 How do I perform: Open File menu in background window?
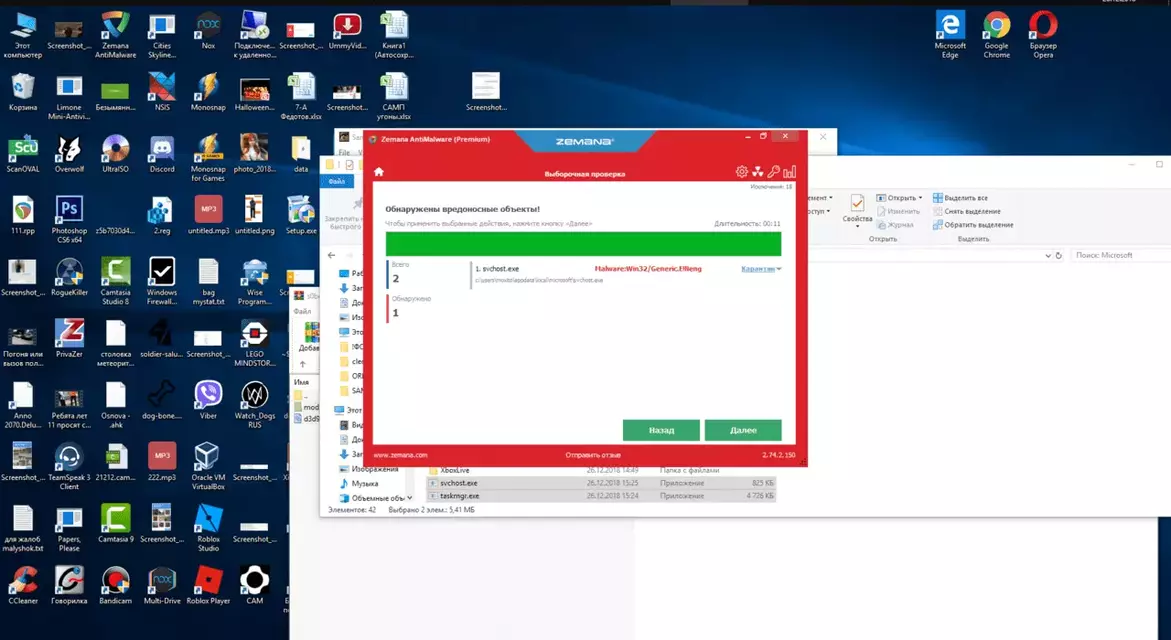(344, 152)
